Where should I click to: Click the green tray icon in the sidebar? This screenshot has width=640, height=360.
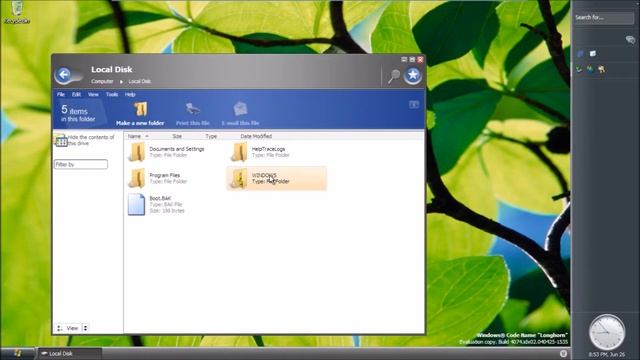point(579,69)
